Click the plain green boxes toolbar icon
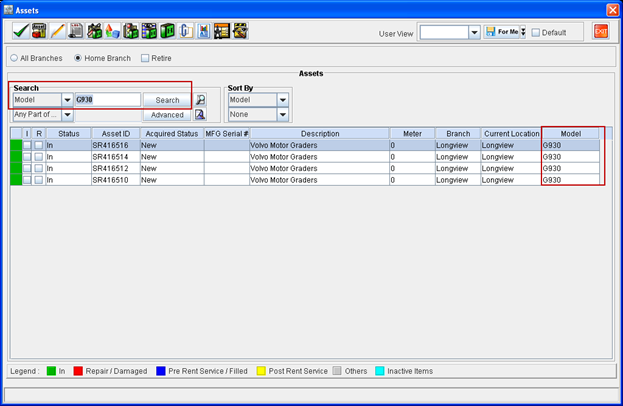 point(167,31)
